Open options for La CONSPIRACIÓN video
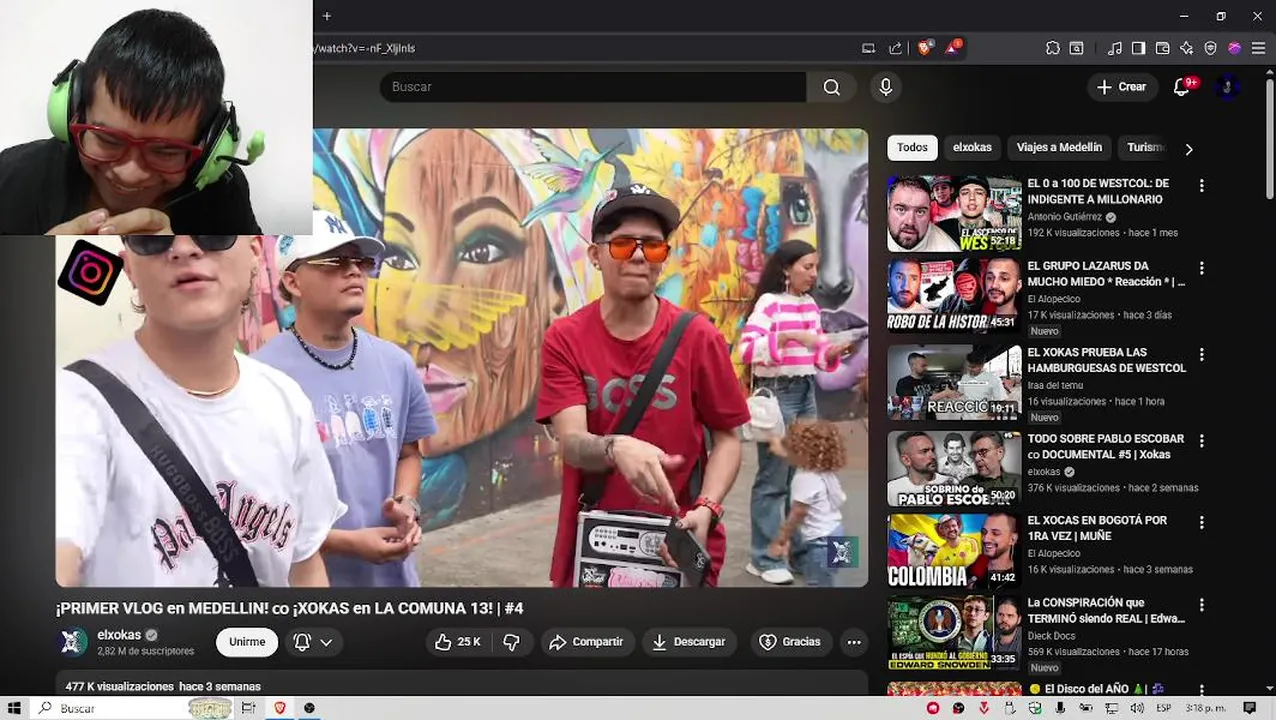 pyautogui.click(x=1201, y=605)
